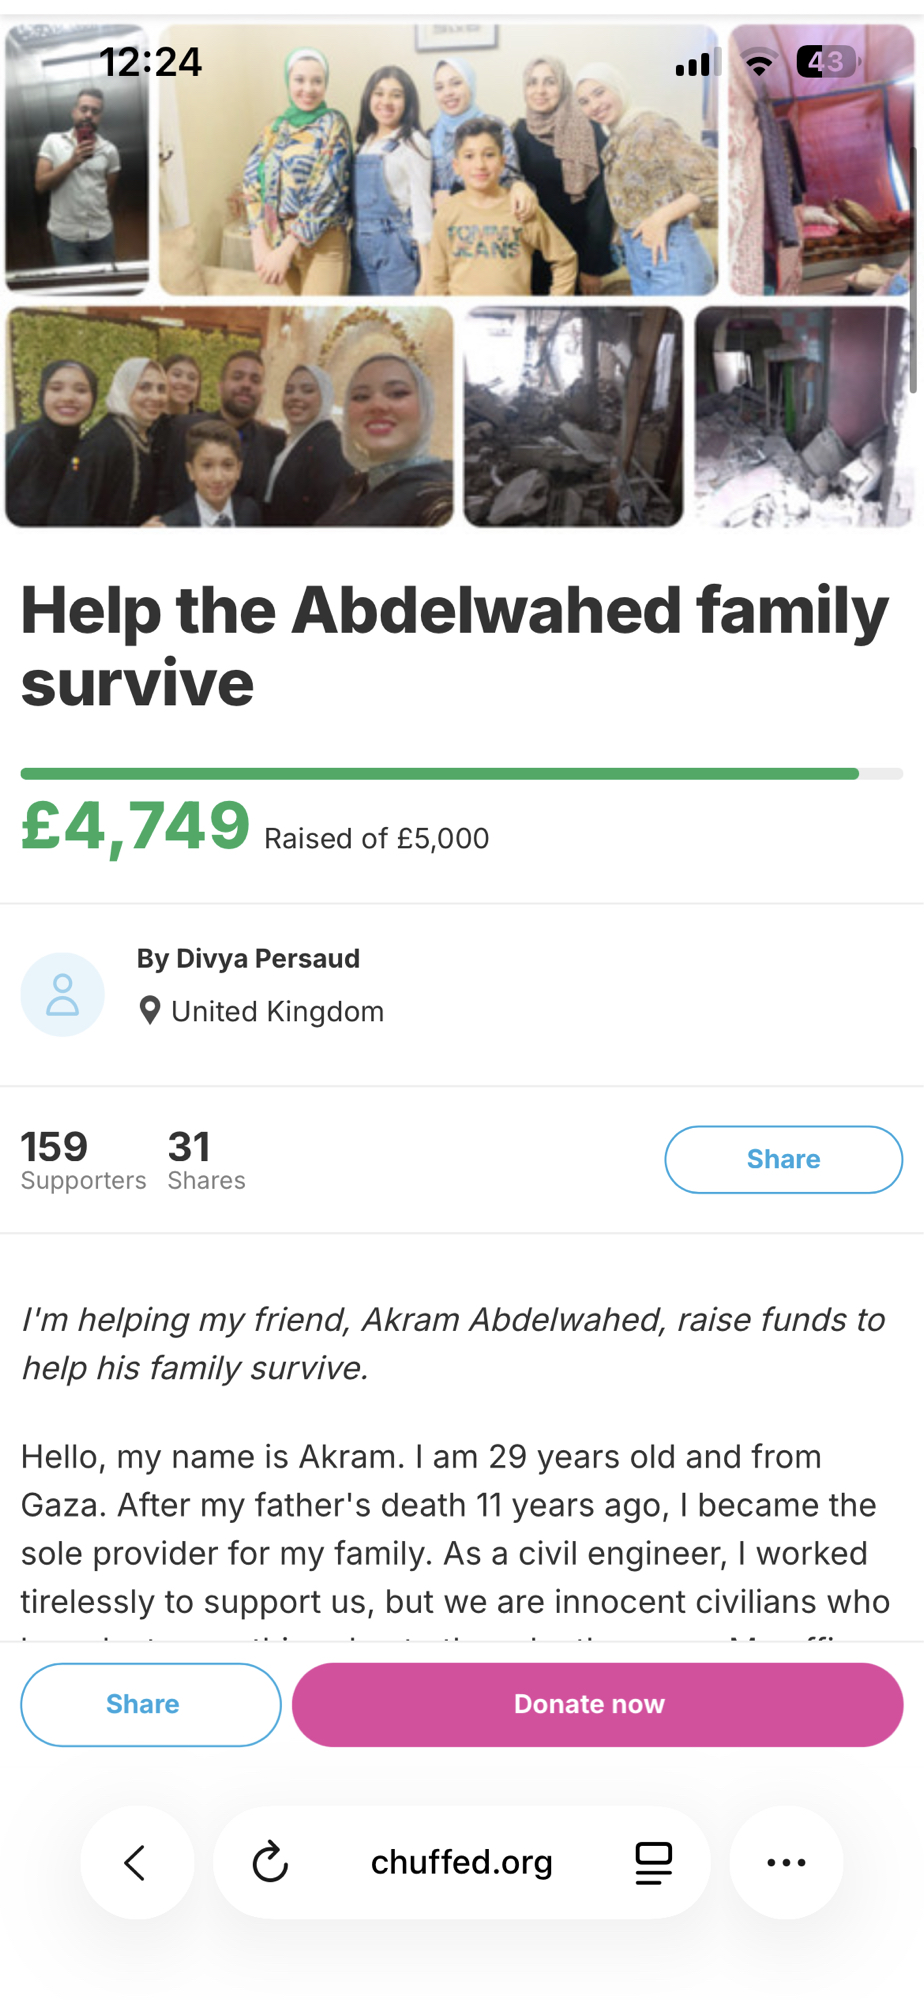This screenshot has width=924, height=2000.
Task: View the group selfie by the green wall
Action: point(229,416)
